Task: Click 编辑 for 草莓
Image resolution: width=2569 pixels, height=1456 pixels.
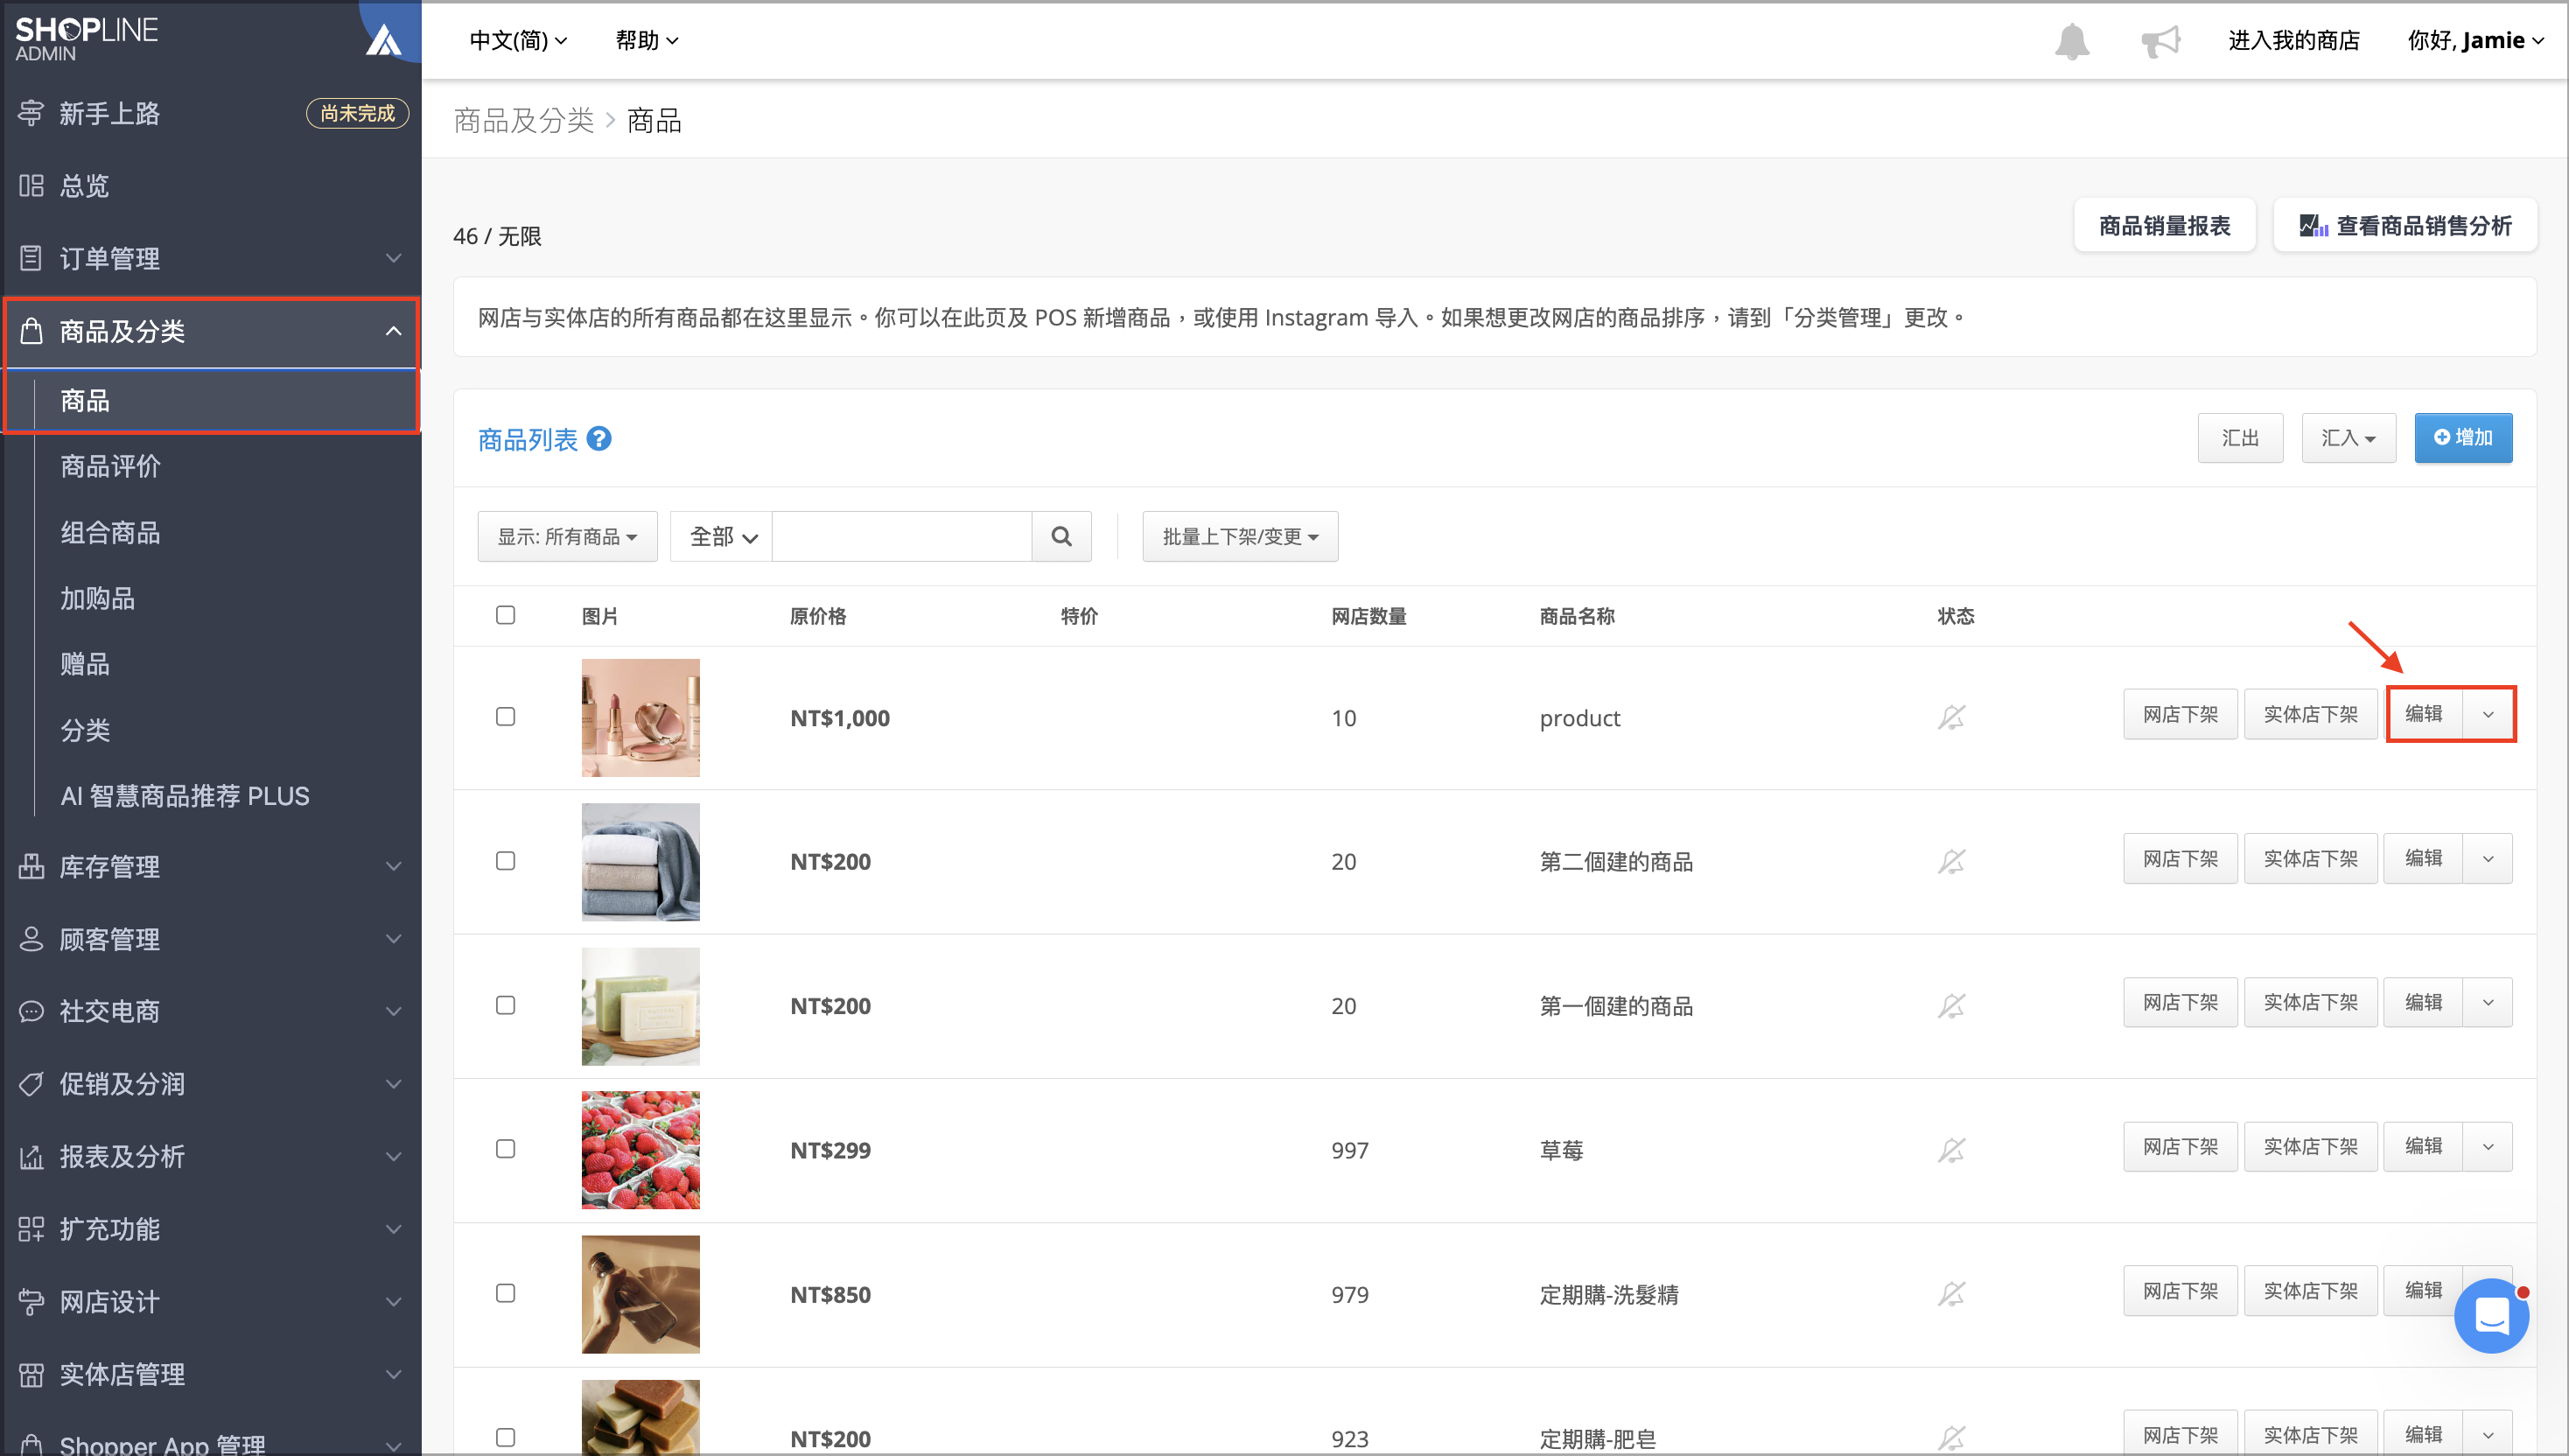Action: 2424,1146
